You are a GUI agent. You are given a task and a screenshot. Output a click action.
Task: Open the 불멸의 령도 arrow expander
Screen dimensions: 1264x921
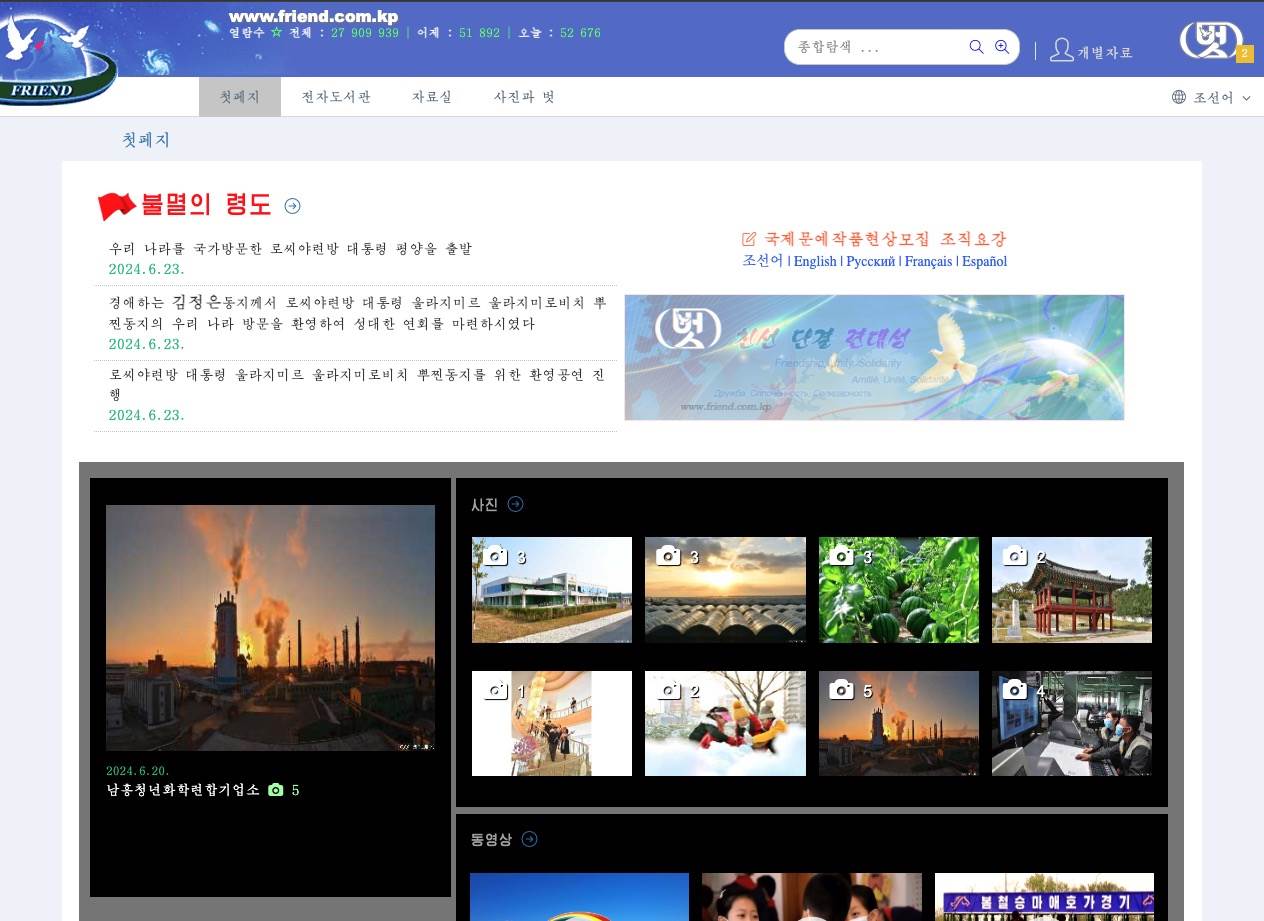click(x=293, y=205)
